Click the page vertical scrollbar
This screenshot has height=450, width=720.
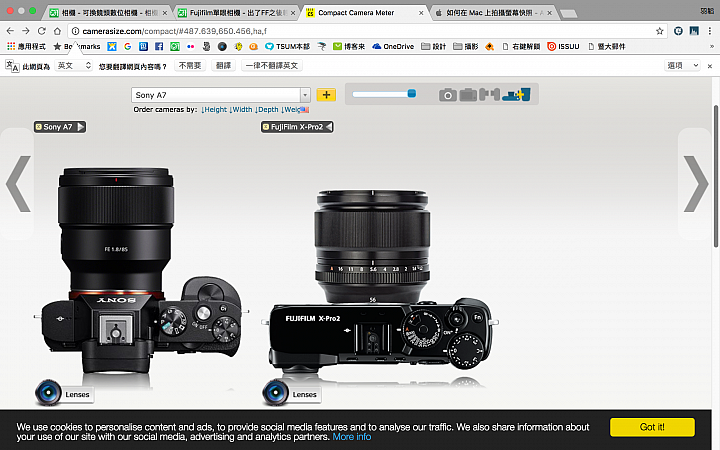[716, 177]
